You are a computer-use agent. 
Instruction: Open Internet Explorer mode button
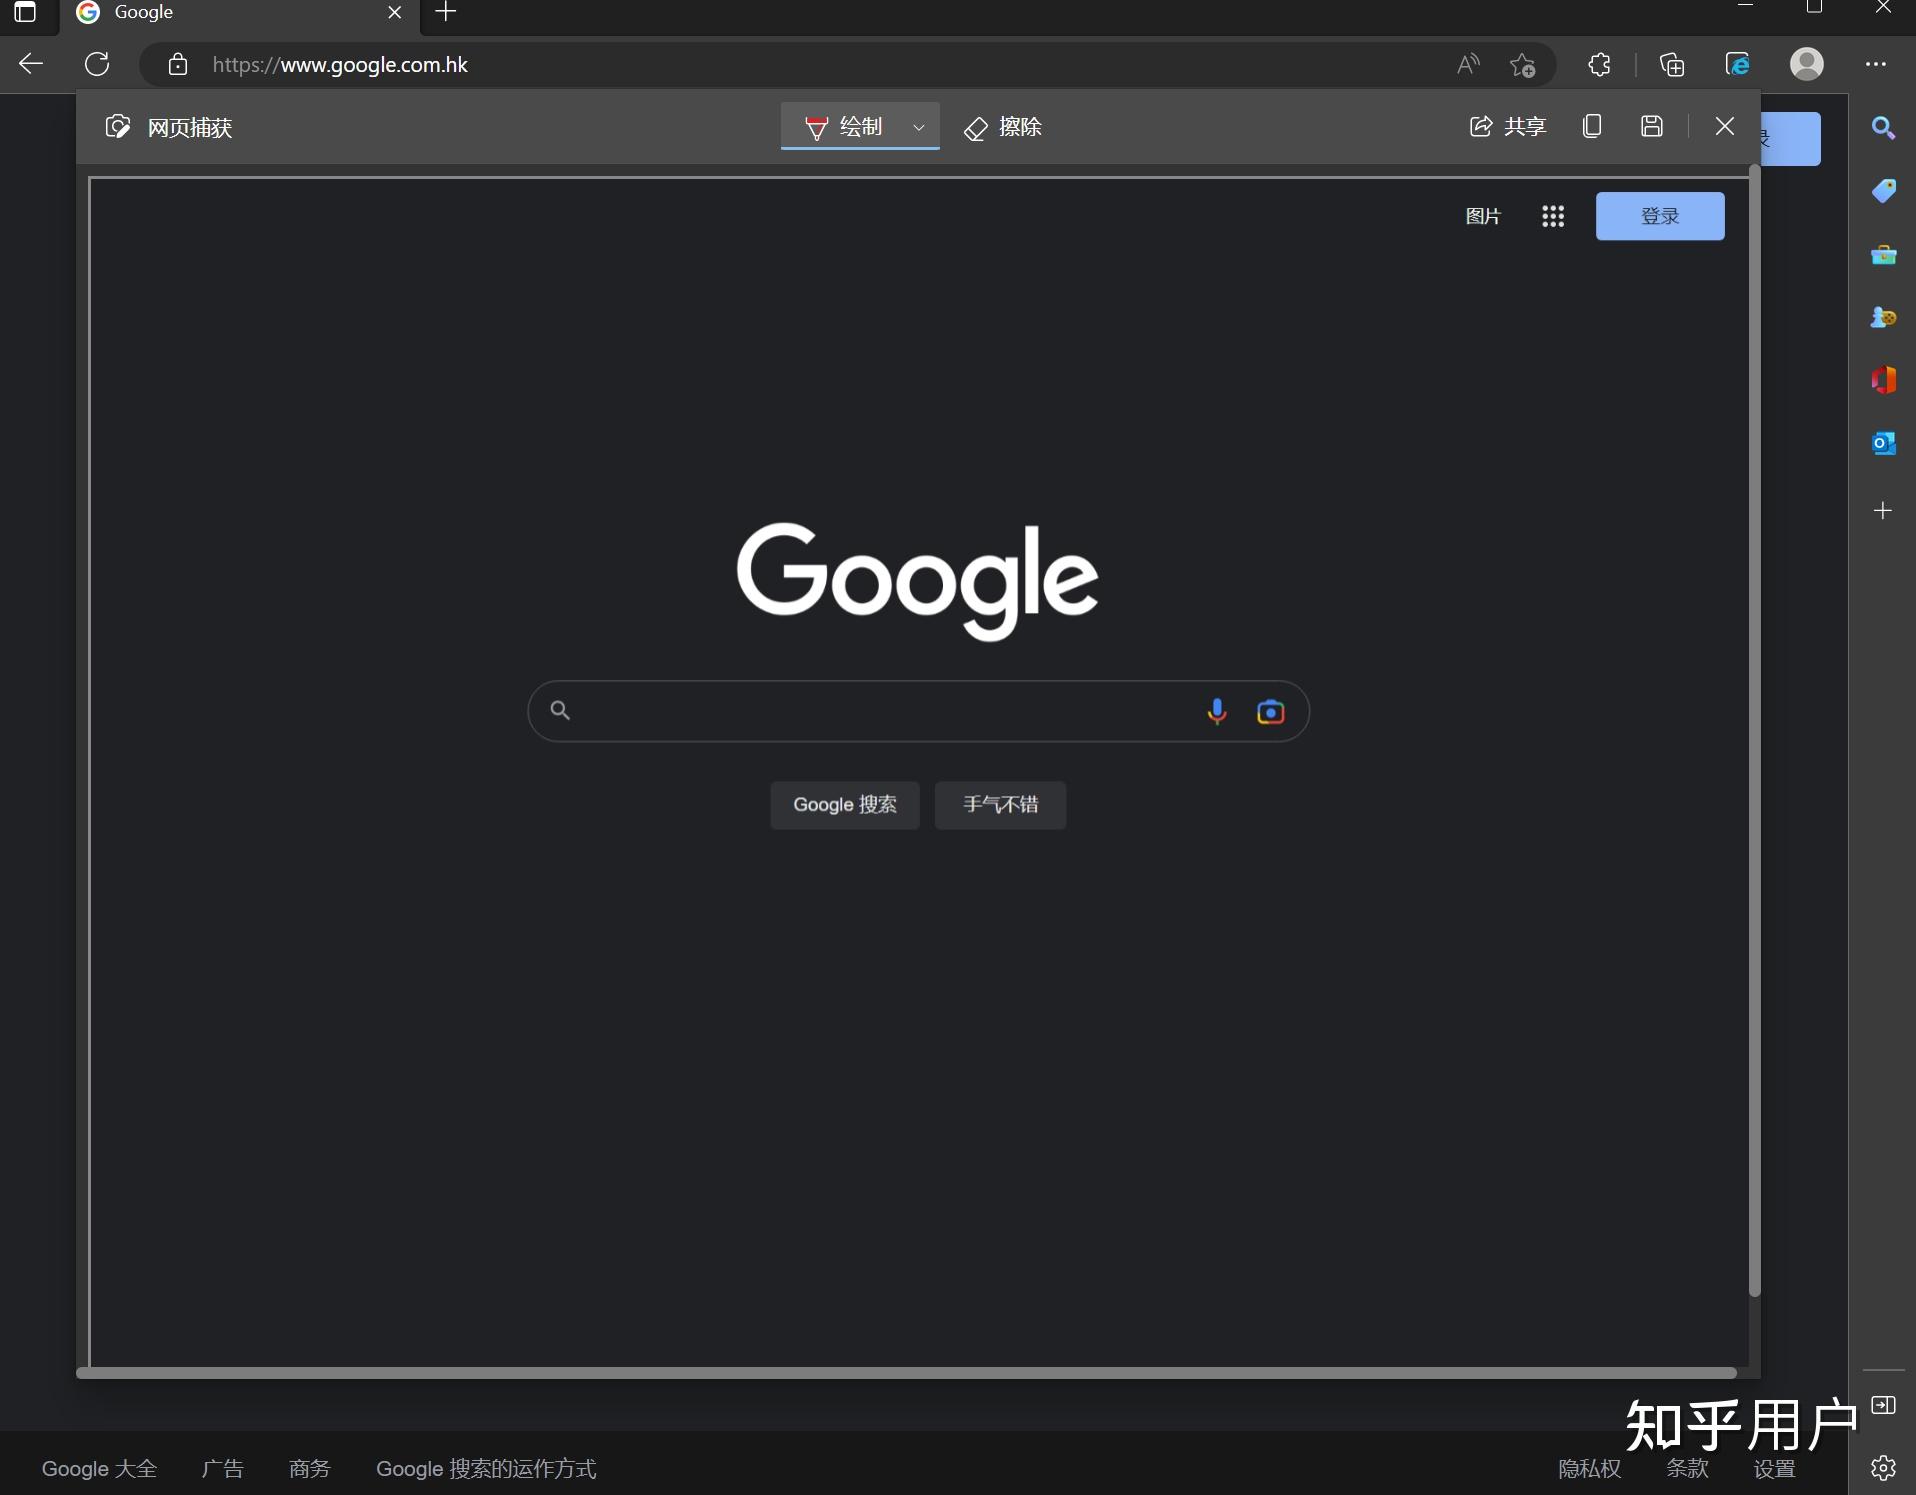click(x=1738, y=65)
